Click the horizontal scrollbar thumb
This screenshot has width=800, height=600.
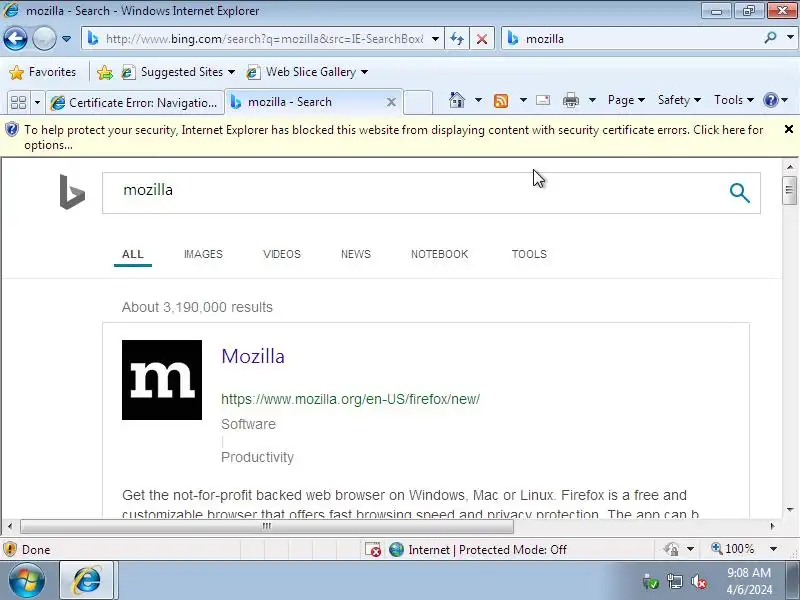pyautogui.click(x=267, y=526)
